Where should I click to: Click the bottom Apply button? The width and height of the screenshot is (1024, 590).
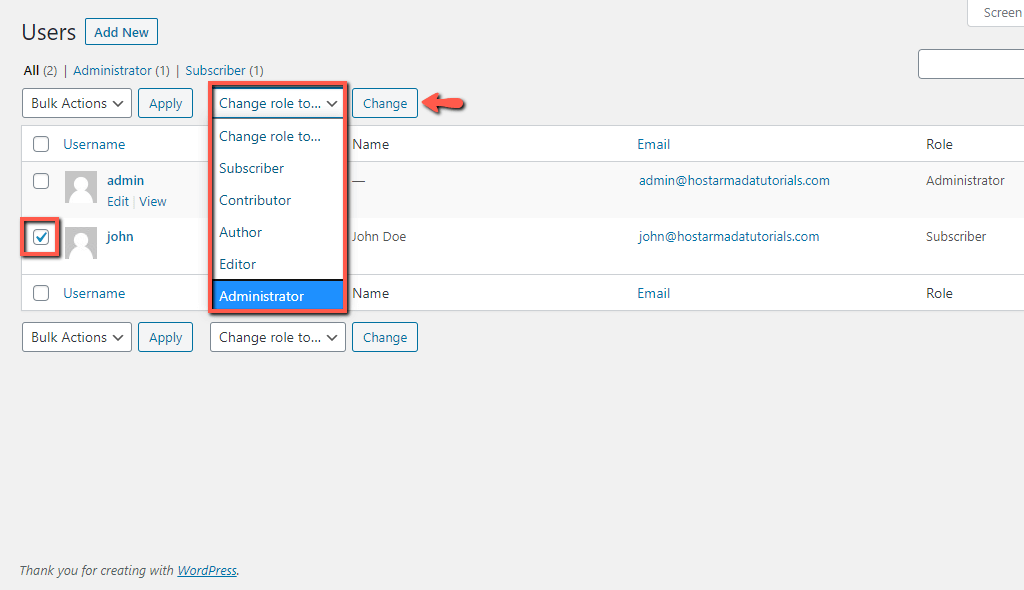165,337
